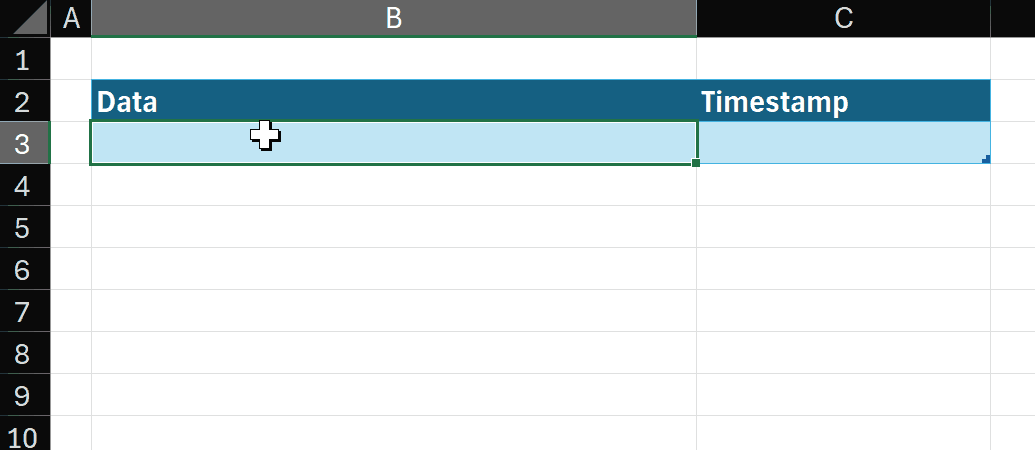Select row 1 header
The height and width of the screenshot is (450, 1035).
point(24,59)
